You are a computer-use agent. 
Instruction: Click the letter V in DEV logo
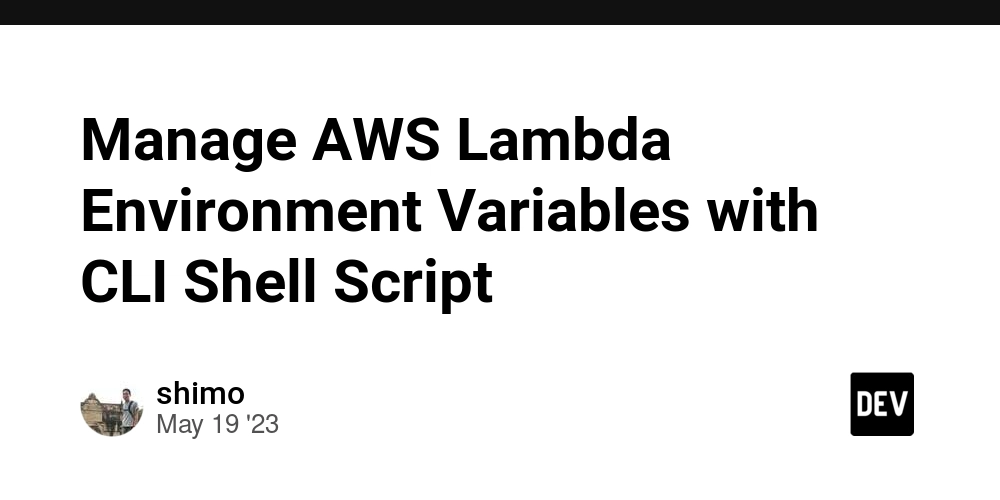coord(899,404)
